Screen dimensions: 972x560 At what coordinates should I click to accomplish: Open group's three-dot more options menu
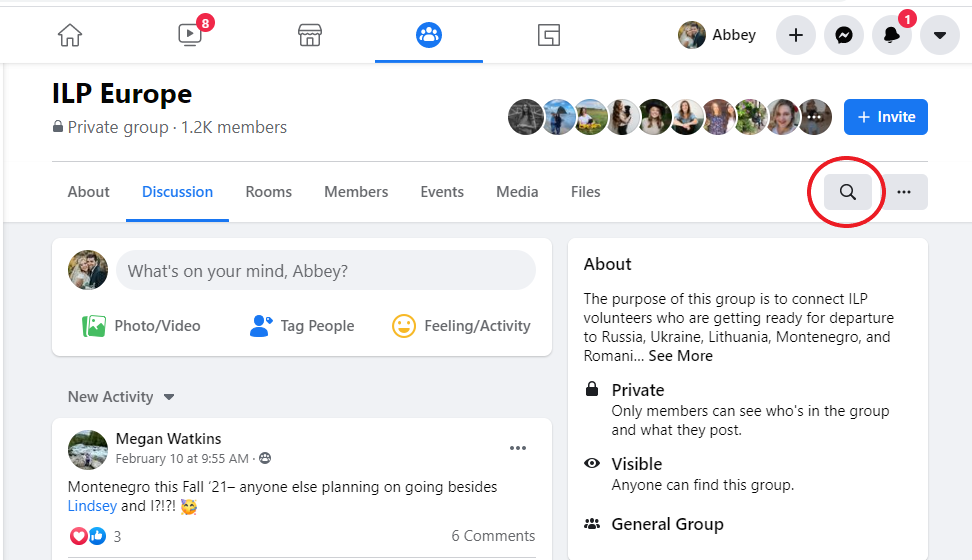904,192
